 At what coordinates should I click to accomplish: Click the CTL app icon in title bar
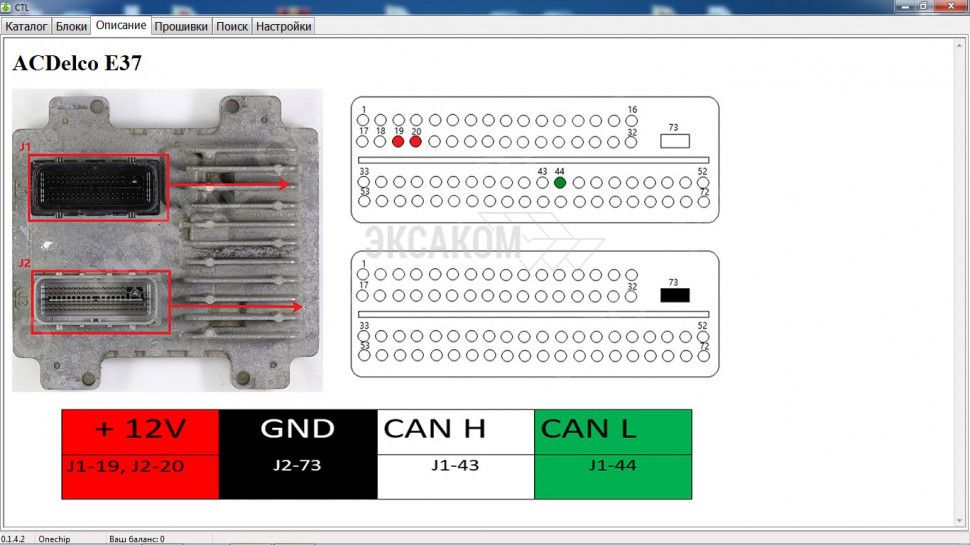7,7
